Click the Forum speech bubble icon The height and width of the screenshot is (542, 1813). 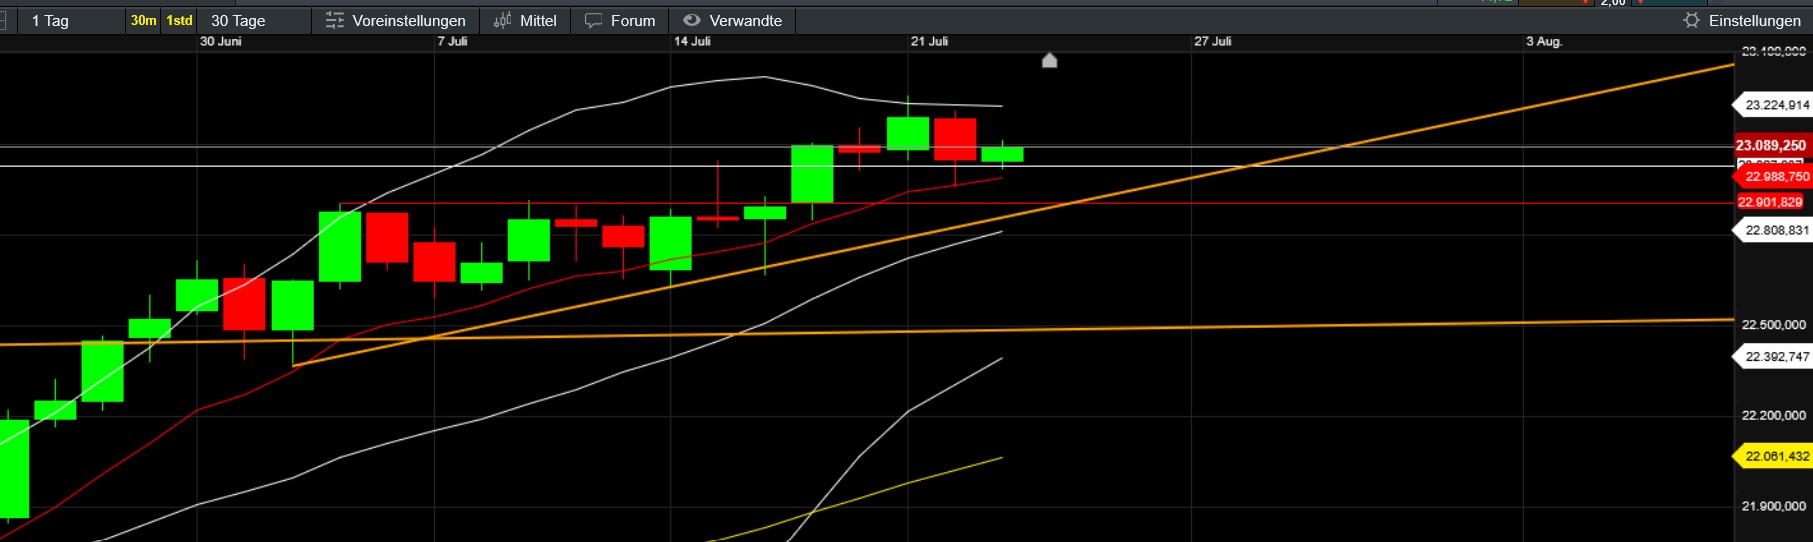coord(594,21)
